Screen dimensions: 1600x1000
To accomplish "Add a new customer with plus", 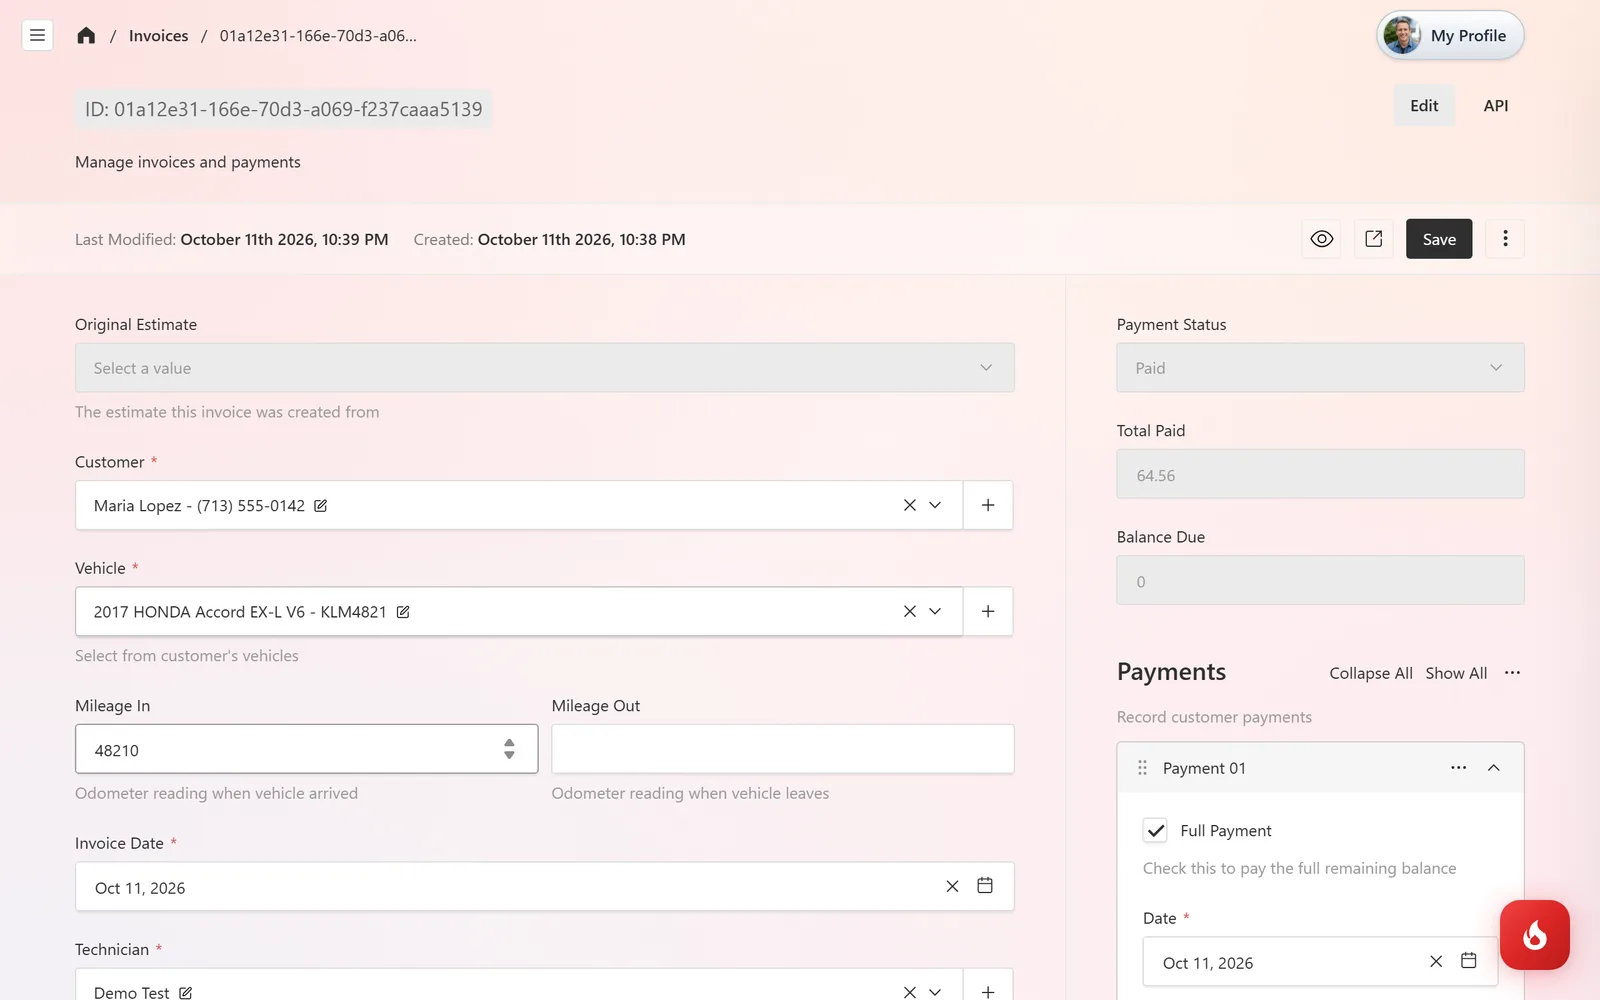I will [x=988, y=505].
